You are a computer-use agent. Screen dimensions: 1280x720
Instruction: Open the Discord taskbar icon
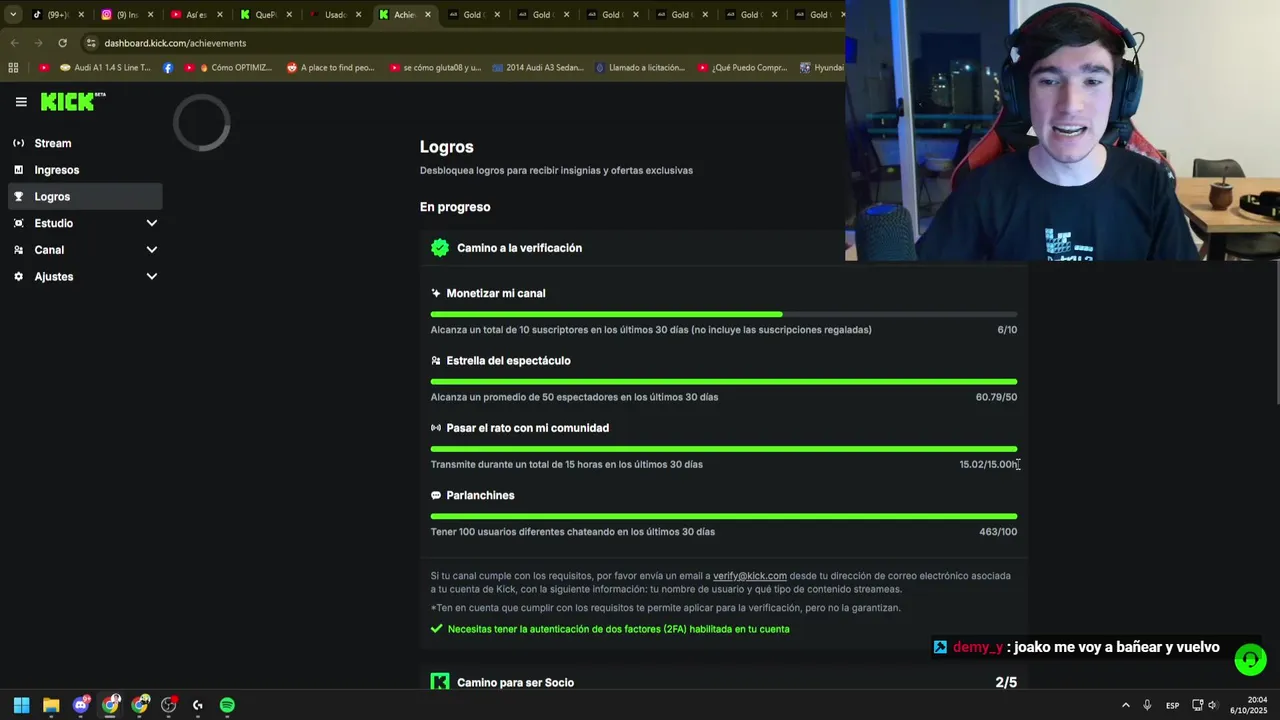(81, 705)
